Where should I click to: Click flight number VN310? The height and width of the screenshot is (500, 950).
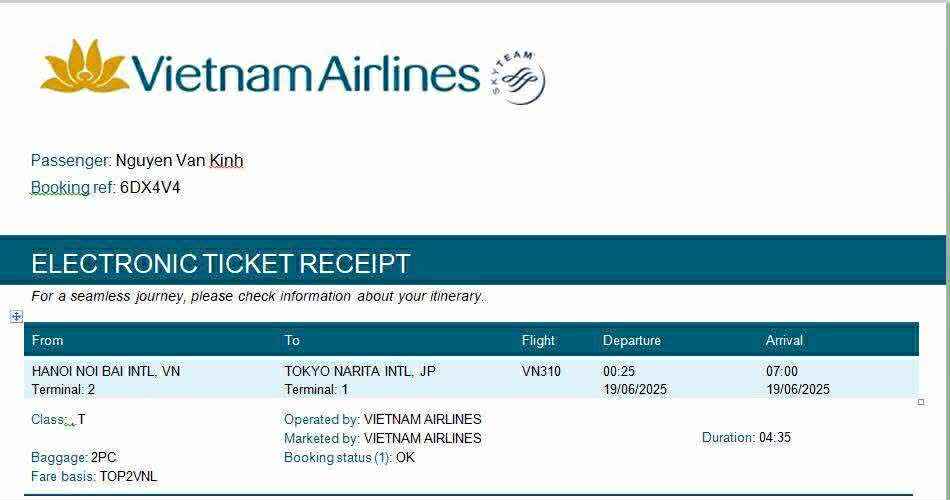(x=541, y=371)
